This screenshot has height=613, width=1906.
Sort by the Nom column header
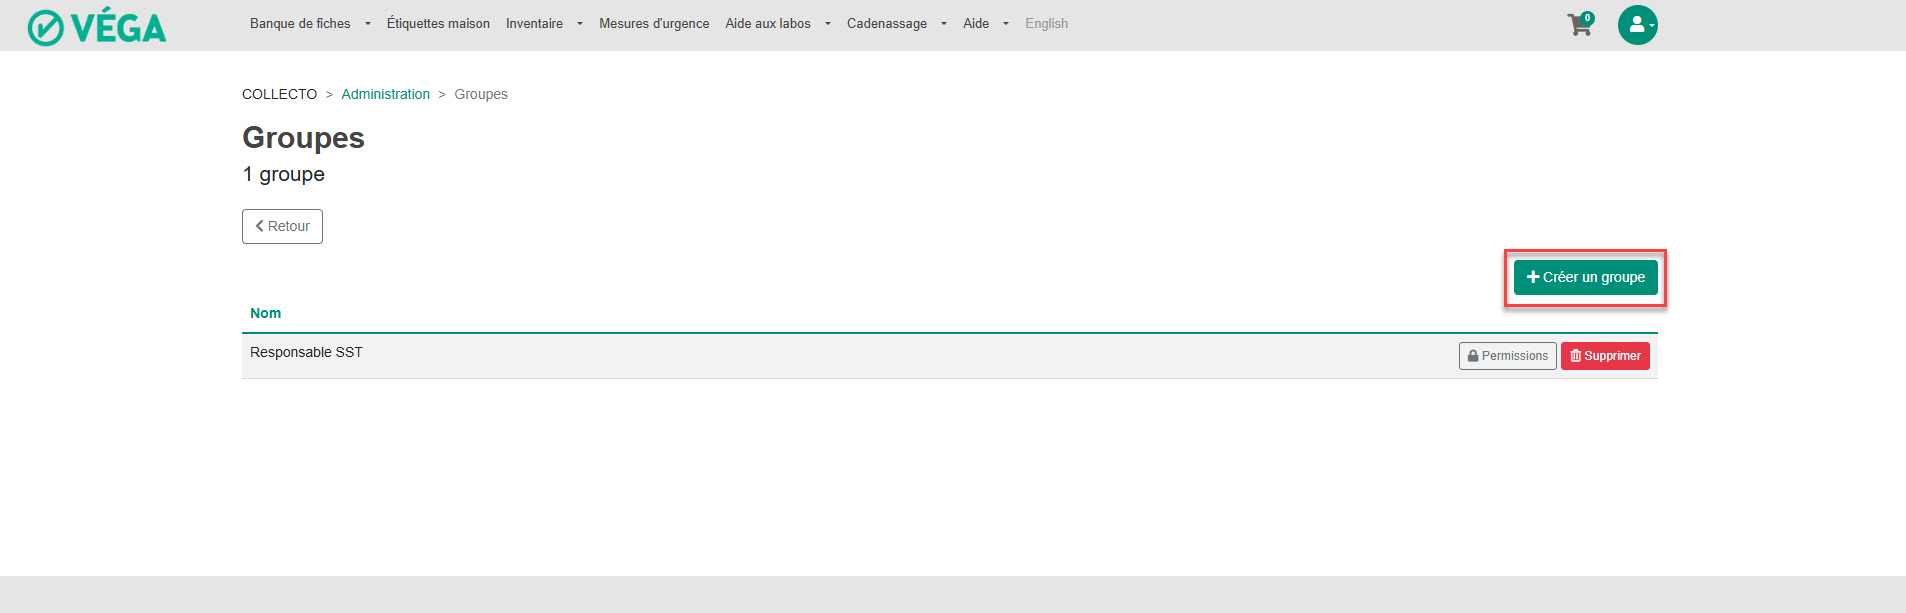tap(265, 313)
